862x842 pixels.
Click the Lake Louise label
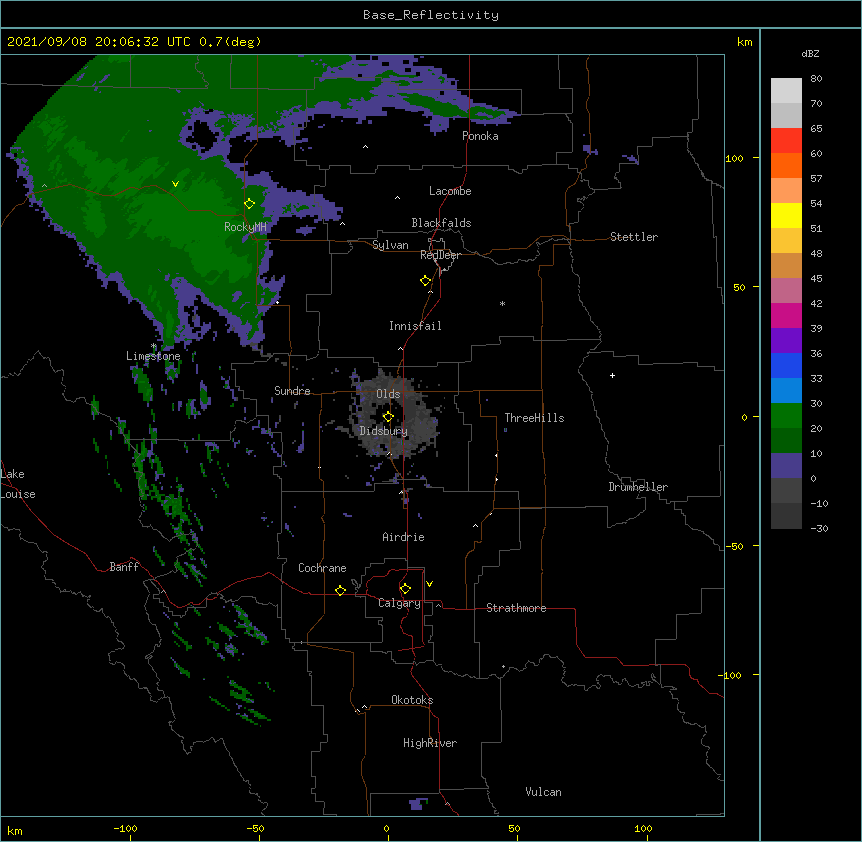pos(18,484)
